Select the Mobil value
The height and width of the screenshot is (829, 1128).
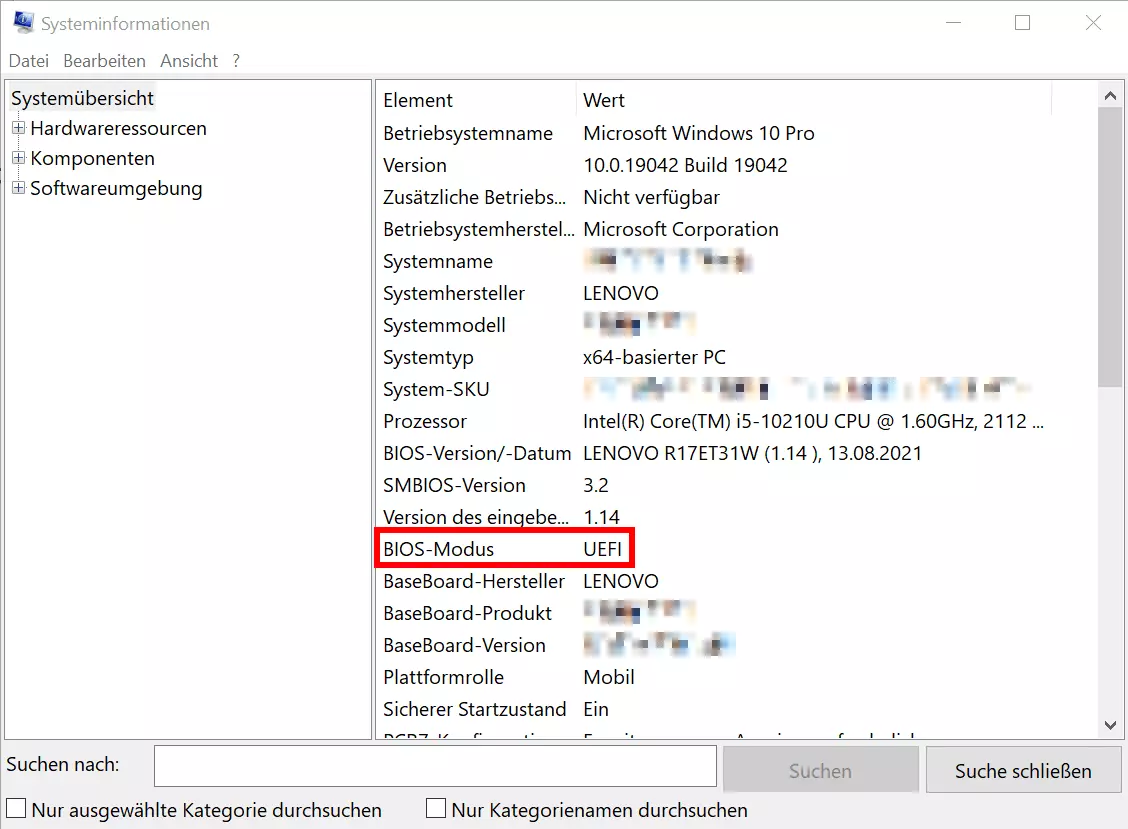[609, 678]
